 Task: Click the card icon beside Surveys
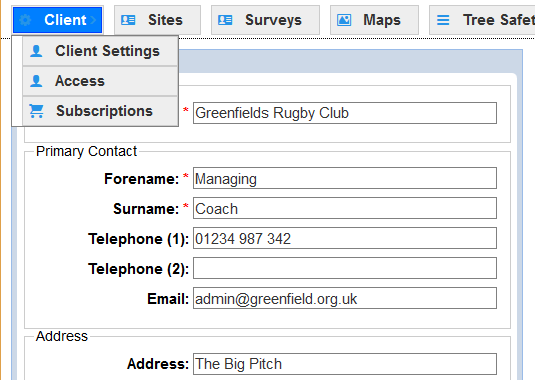[x=225, y=20]
